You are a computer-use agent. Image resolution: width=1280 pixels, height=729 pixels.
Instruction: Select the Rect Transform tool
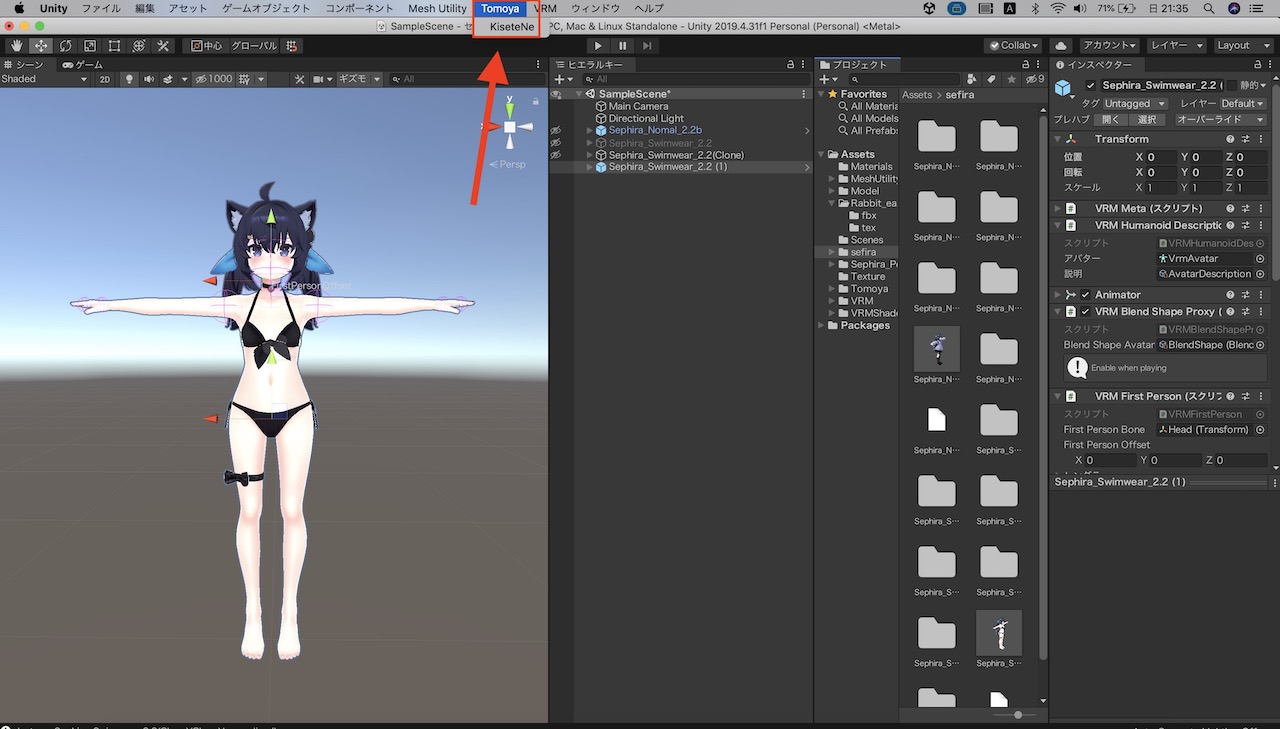[113, 45]
